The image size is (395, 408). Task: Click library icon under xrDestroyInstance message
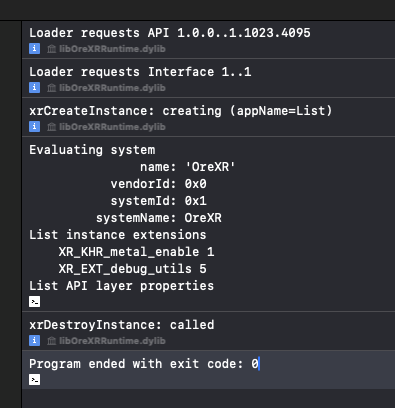[x=51, y=341]
